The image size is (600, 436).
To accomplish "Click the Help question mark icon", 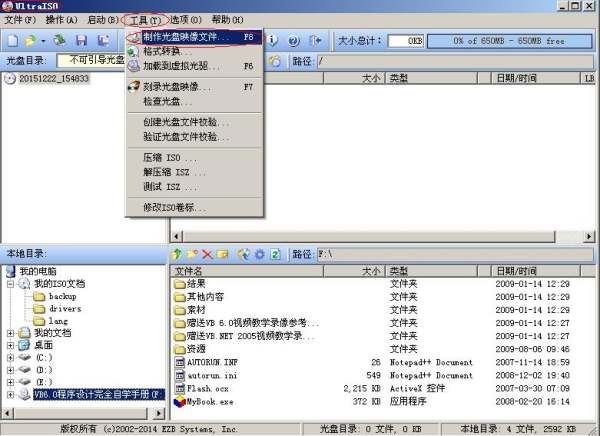I will pyautogui.click(x=293, y=41).
